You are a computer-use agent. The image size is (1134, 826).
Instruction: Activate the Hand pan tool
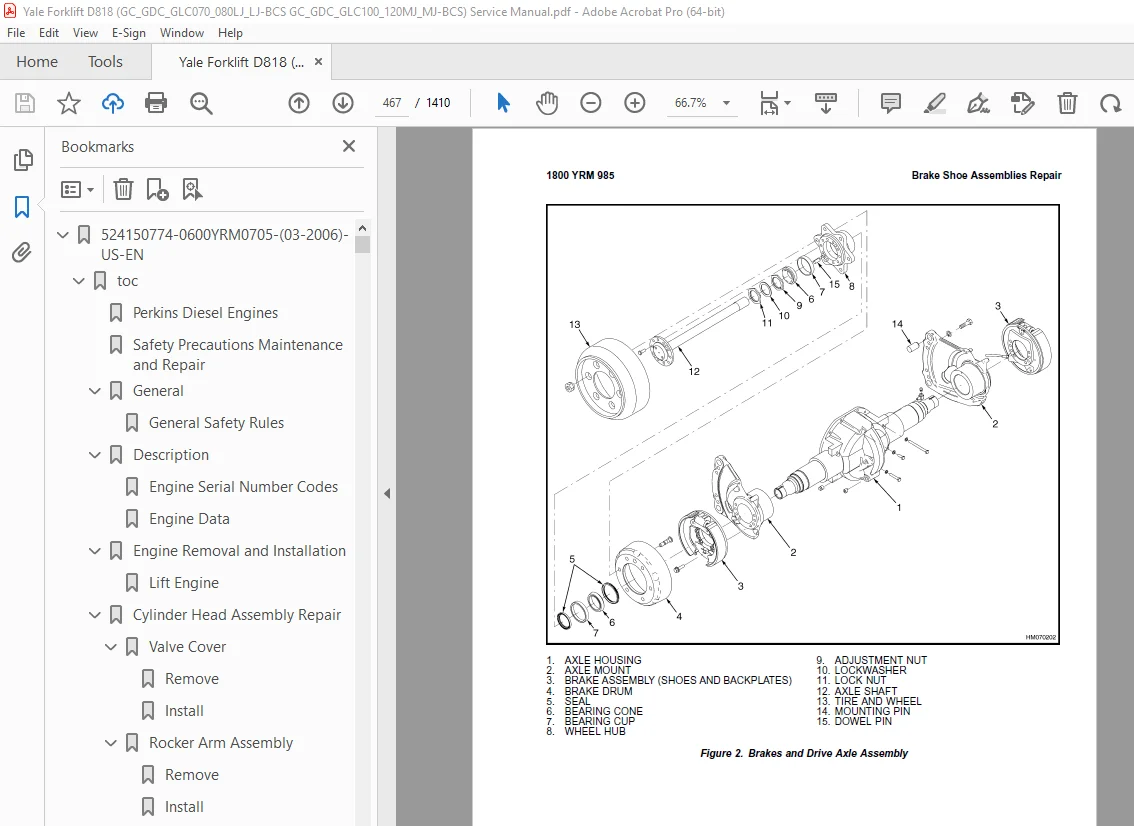[x=547, y=103]
